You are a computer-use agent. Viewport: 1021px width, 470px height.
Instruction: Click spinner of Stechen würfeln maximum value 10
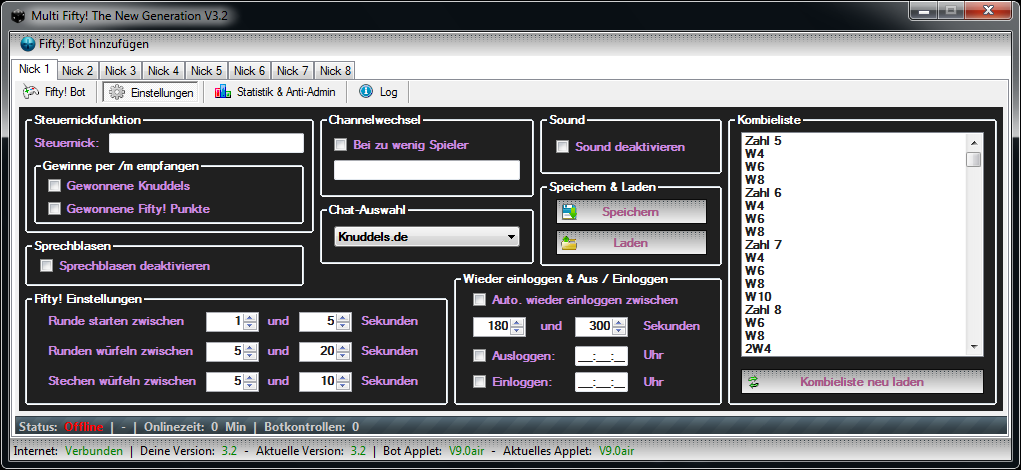coord(344,381)
